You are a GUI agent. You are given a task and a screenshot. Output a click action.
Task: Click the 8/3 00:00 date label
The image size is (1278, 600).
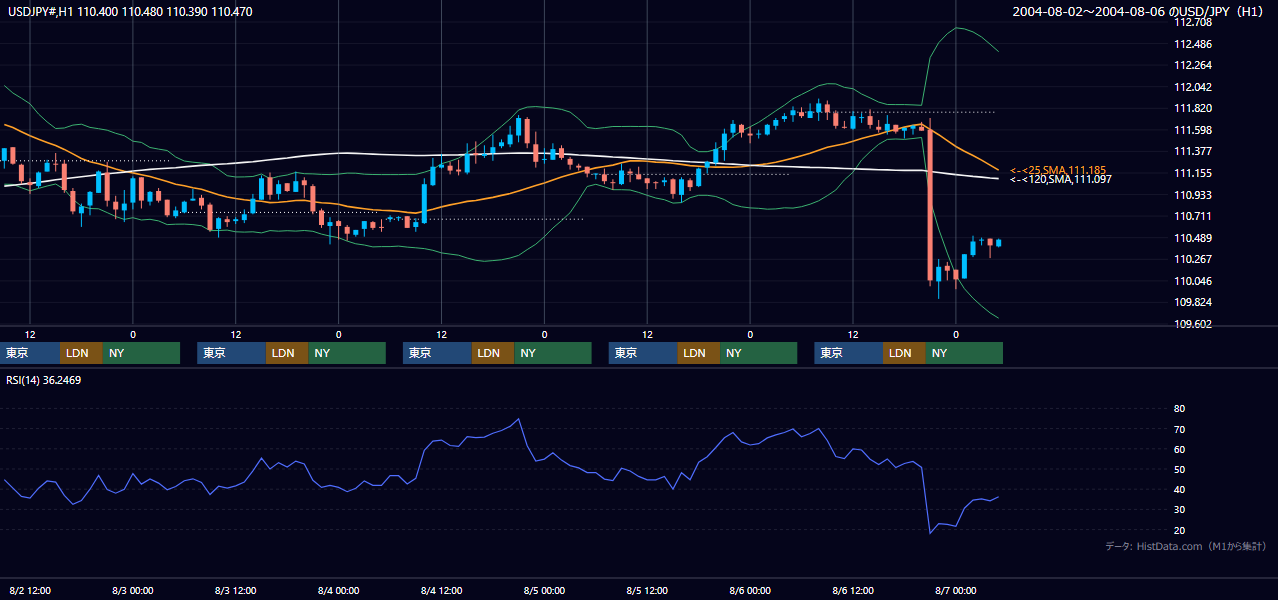tap(133, 591)
